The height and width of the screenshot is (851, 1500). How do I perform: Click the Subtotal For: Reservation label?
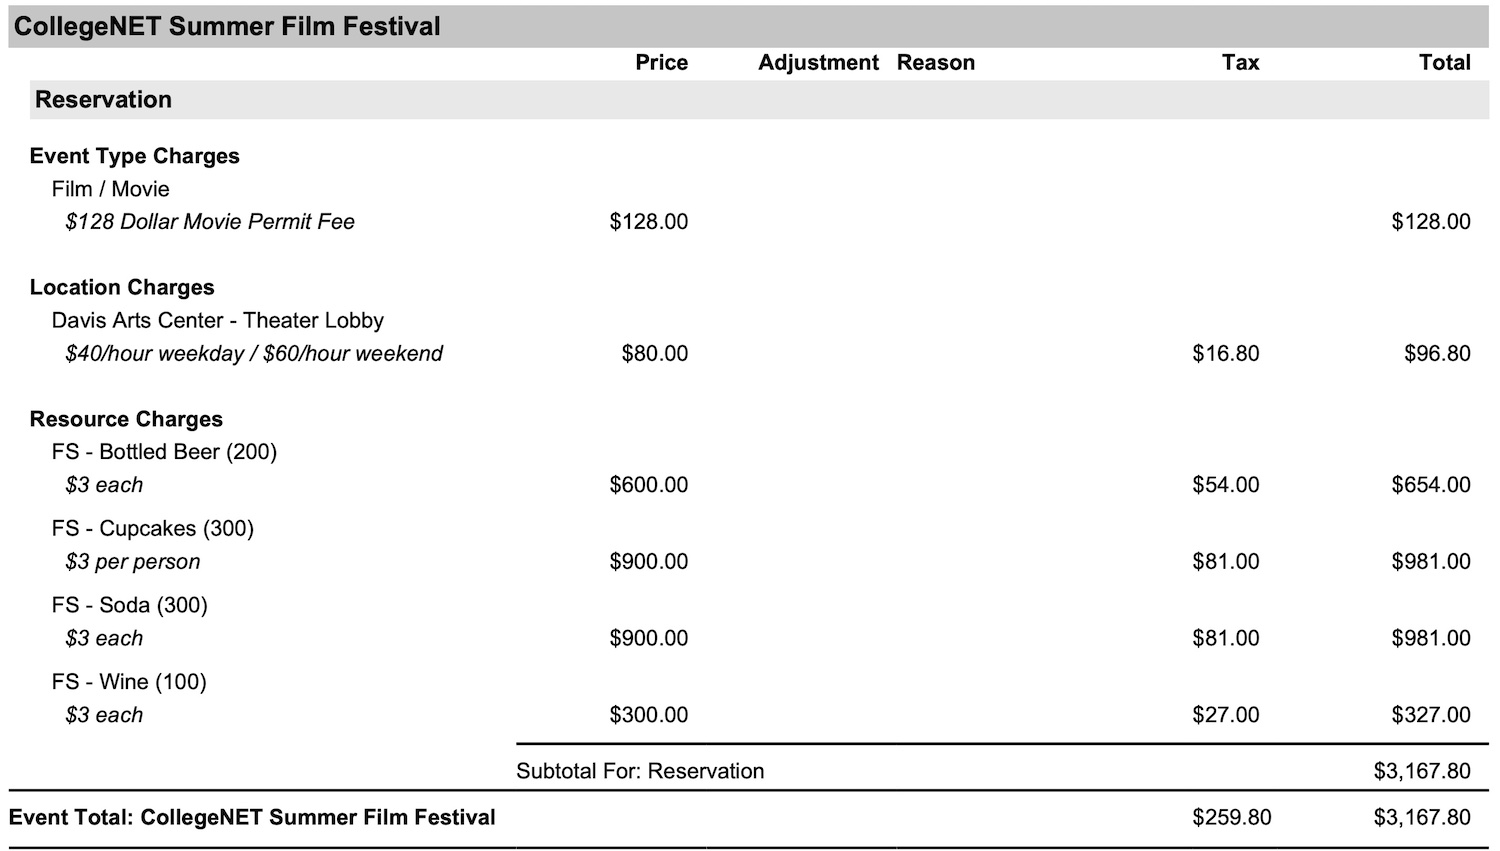[640, 772]
